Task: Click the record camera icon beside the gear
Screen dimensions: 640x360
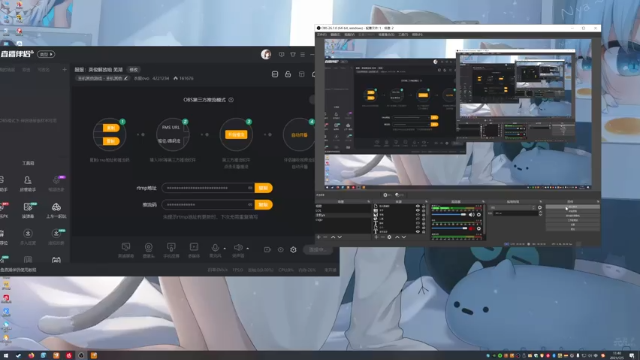Action: click(267, 249)
